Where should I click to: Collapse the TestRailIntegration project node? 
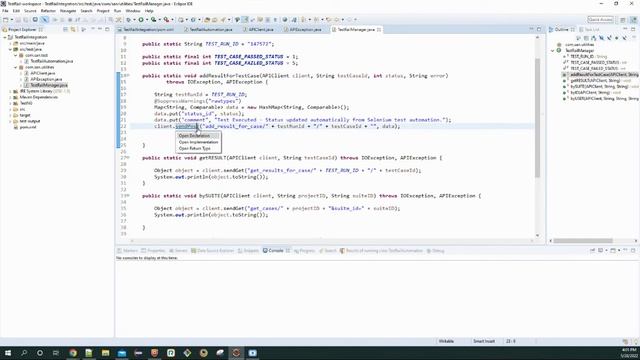[5, 37]
